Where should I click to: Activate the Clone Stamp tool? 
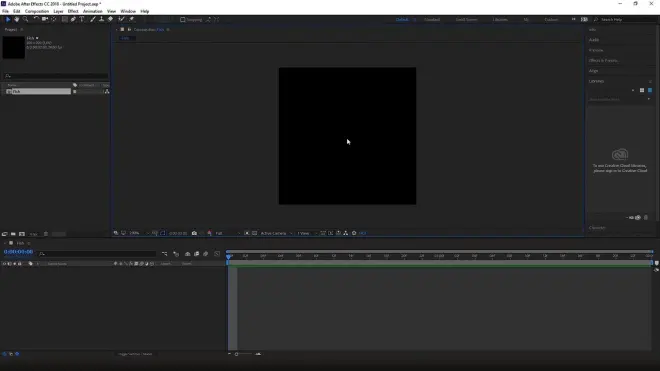101,19
